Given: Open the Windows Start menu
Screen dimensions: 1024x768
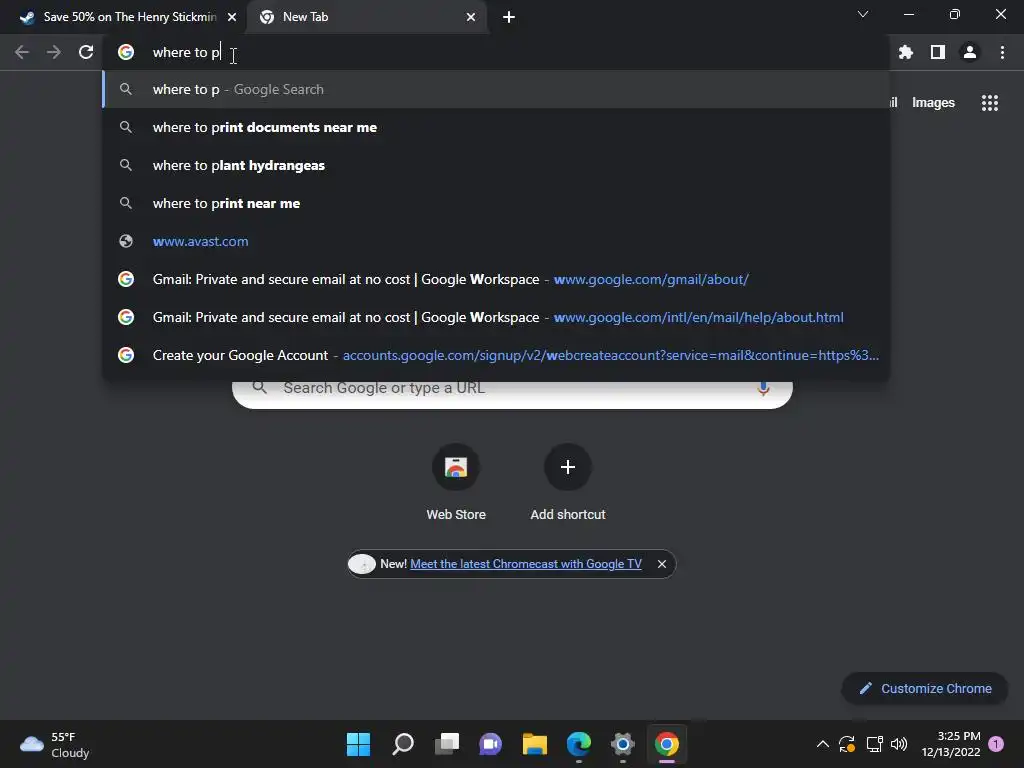Looking at the screenshot, I should pos(358,744).
